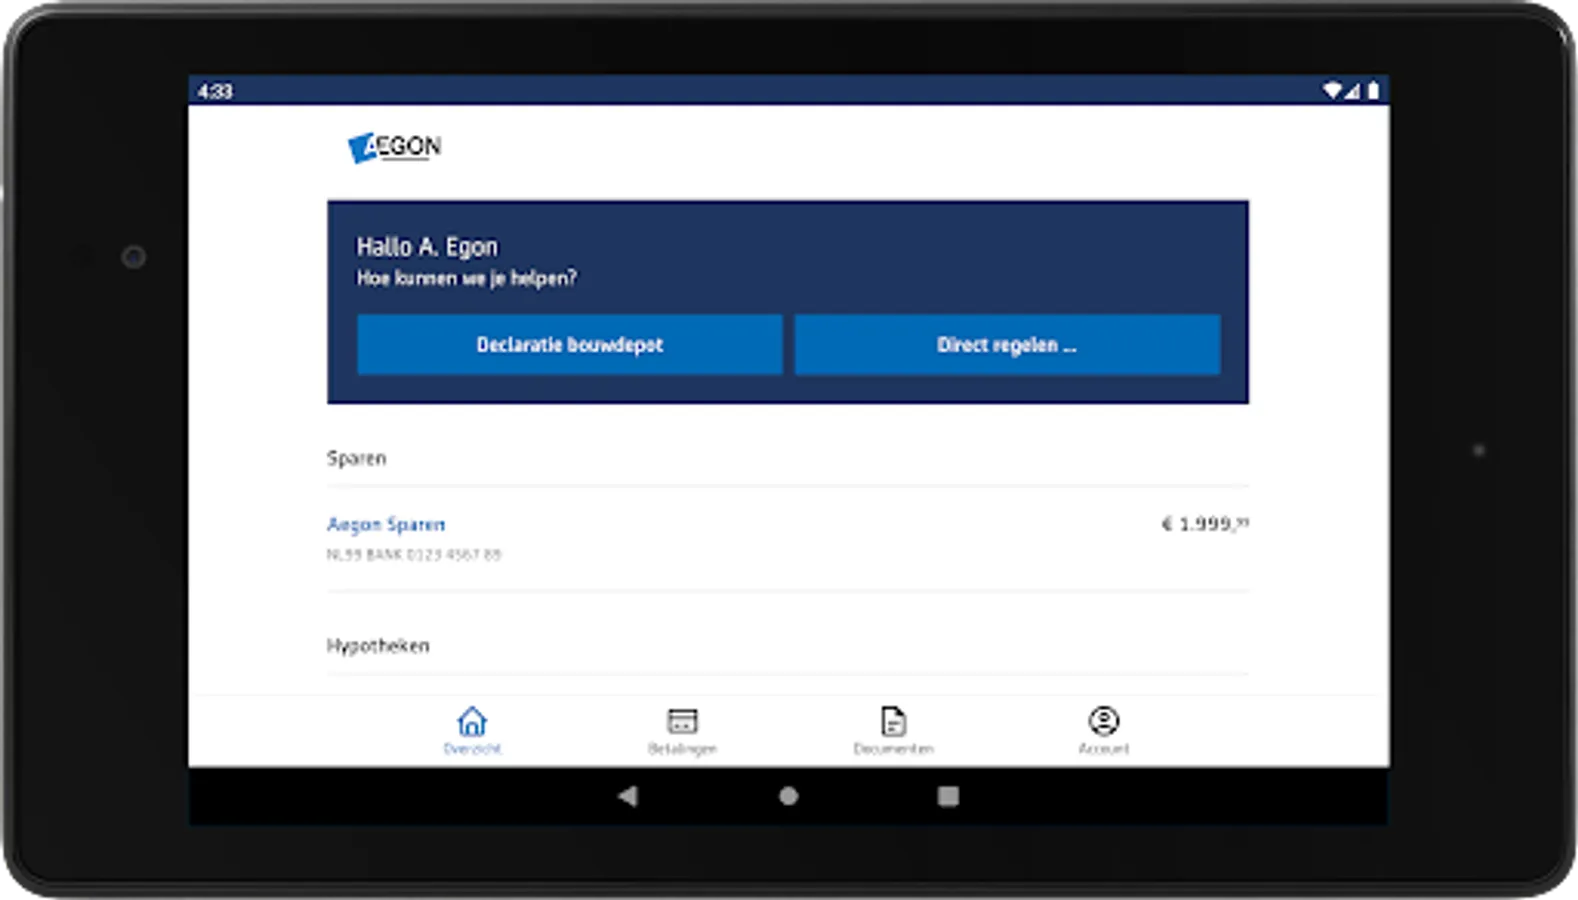Tap the Android back navigation button
This screenshot has width=1578, height=900.
[628, 796]
